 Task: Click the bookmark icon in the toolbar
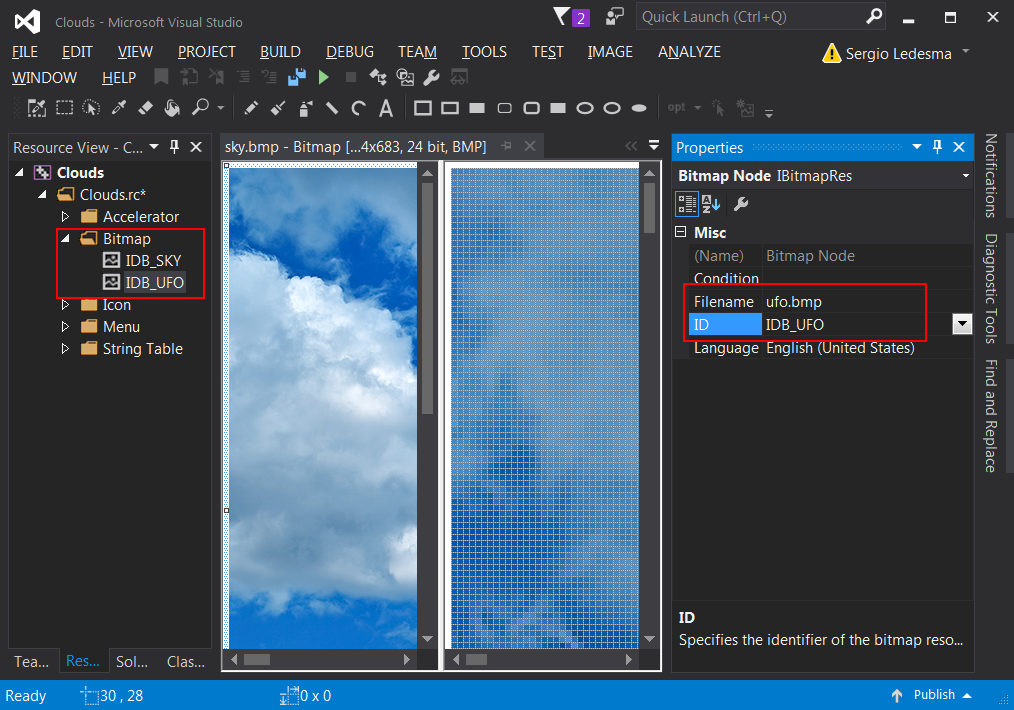pos(161,78)
